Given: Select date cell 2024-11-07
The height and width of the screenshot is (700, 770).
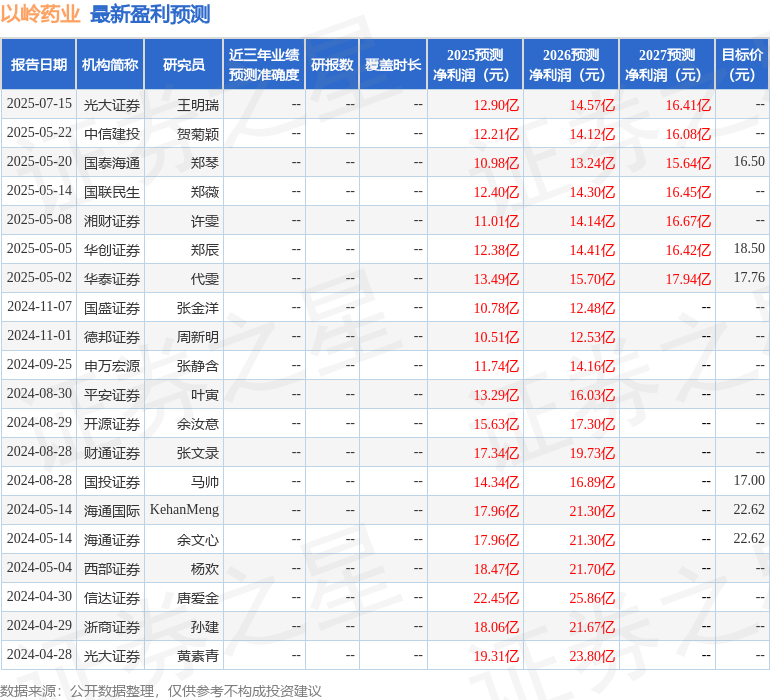Looking at the screenshot, I should 39,307.
